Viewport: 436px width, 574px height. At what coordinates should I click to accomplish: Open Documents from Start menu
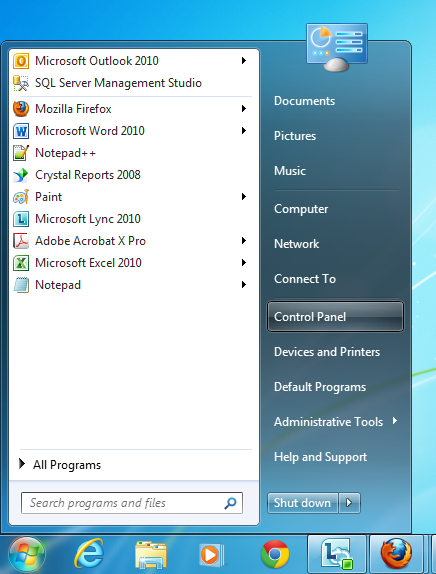click(x=304, y=101)
